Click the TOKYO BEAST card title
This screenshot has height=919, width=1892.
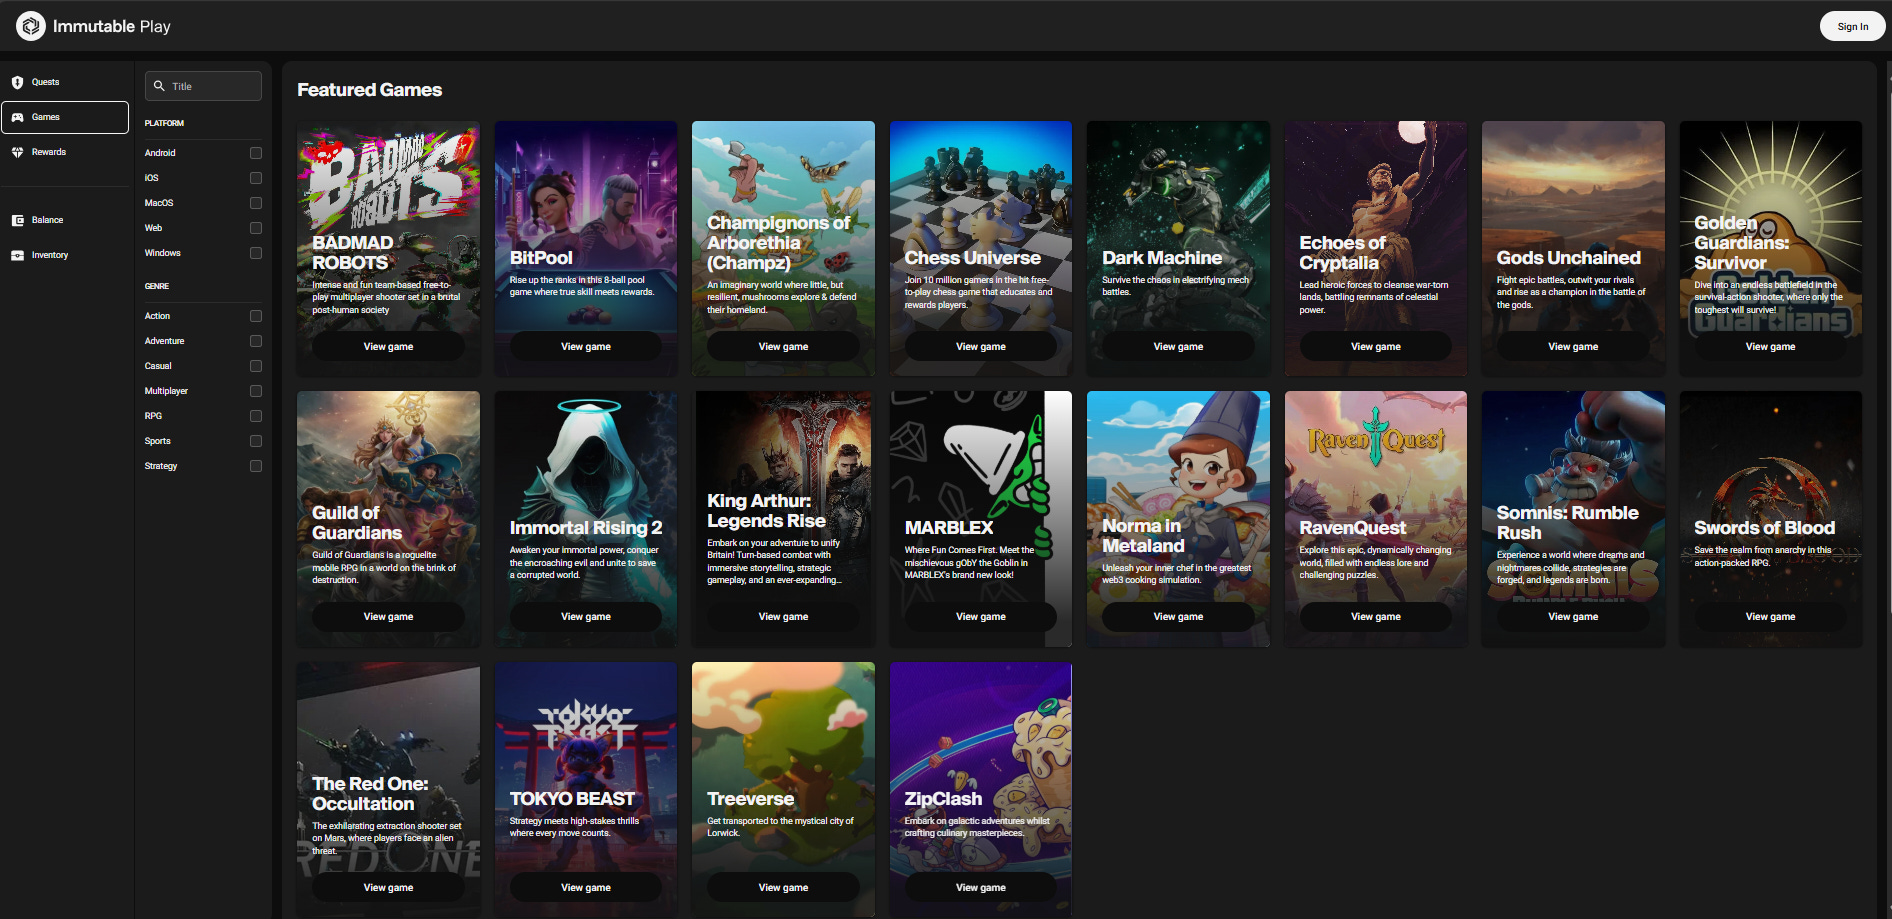(x=572, y=799)
